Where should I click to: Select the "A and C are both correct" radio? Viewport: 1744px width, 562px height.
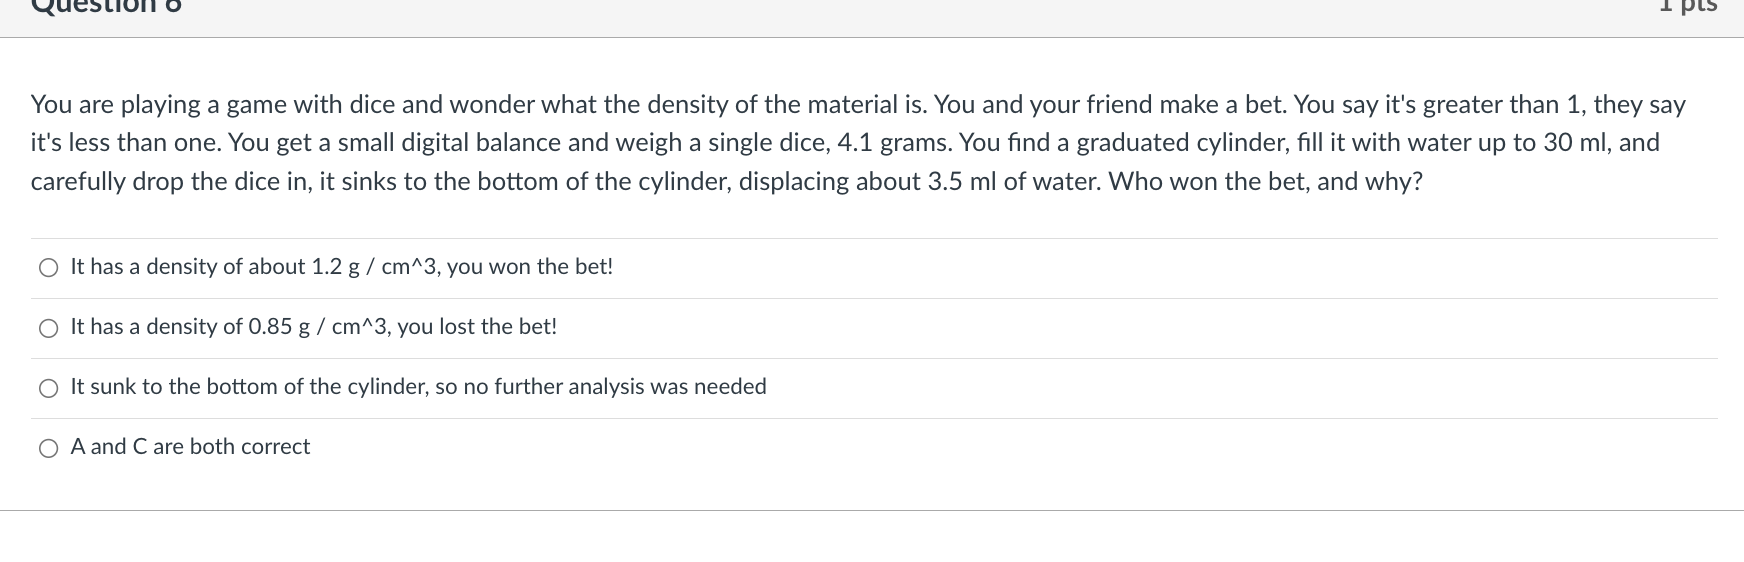pos(49,448)
